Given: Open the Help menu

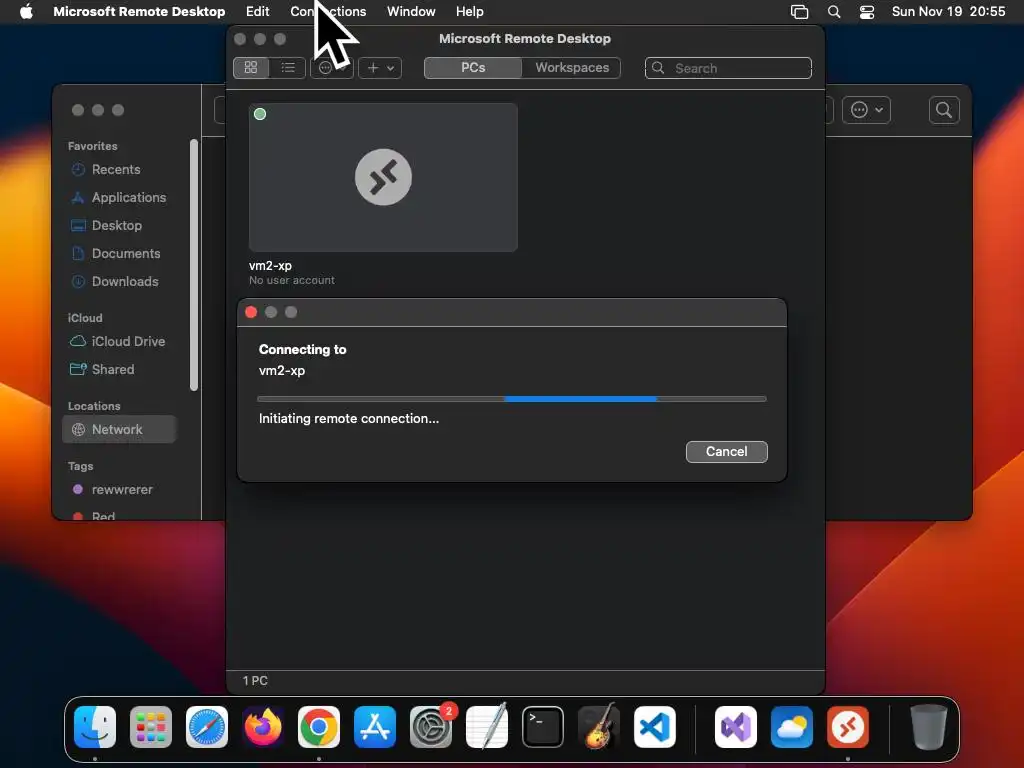Looking at the screenshot, I should pyautogui.click(x=470, y=12).
